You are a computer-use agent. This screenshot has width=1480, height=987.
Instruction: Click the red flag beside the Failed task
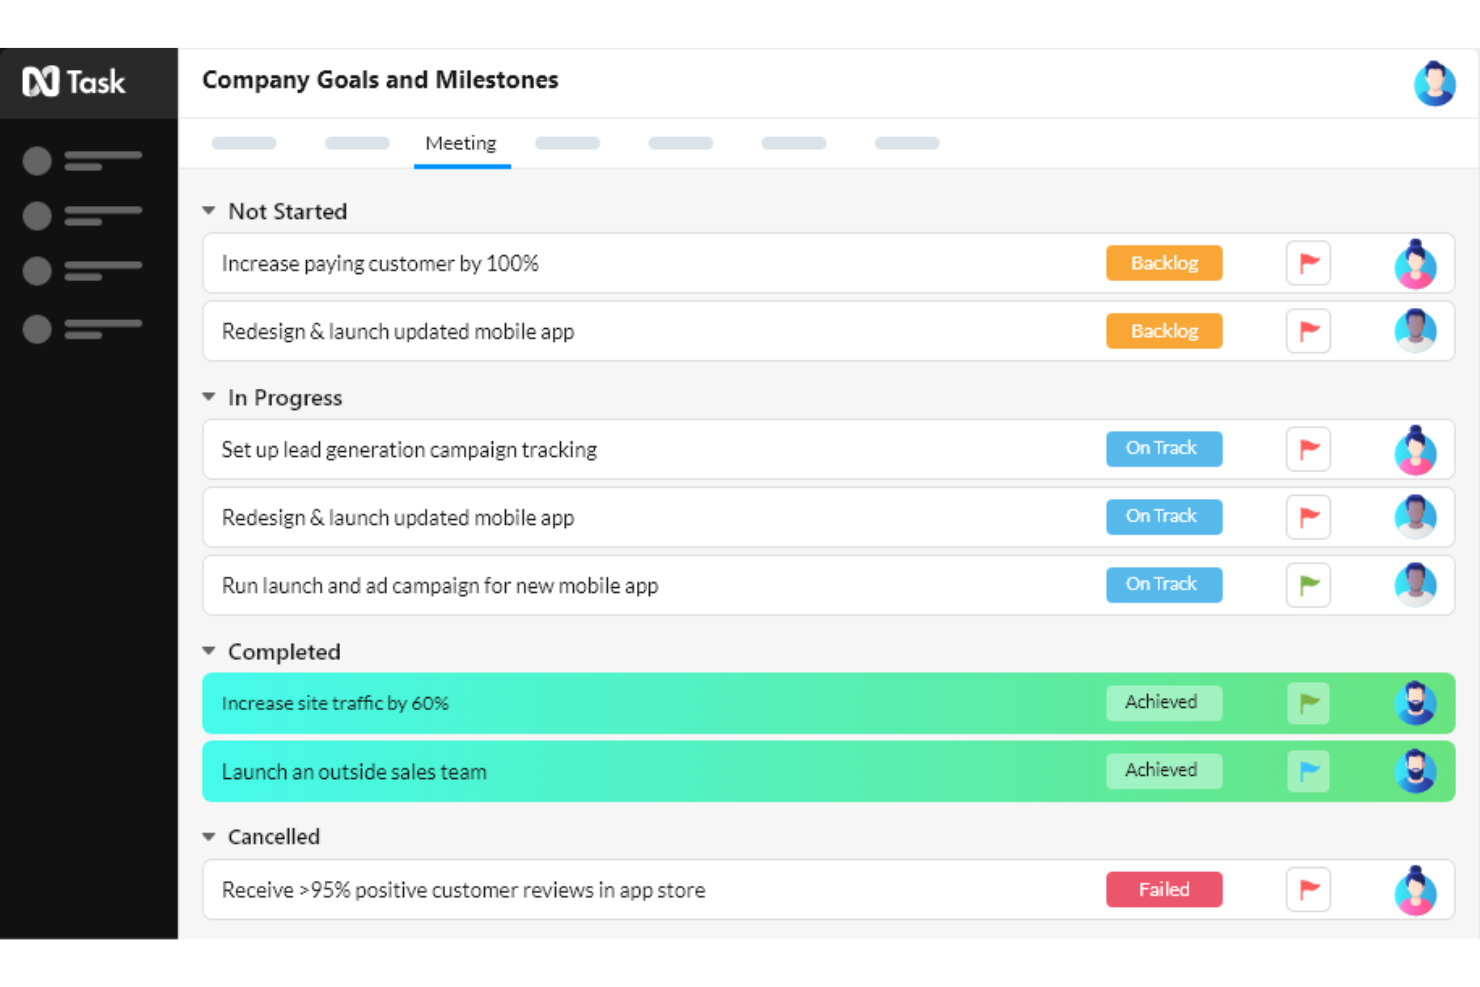(1308, 889)
